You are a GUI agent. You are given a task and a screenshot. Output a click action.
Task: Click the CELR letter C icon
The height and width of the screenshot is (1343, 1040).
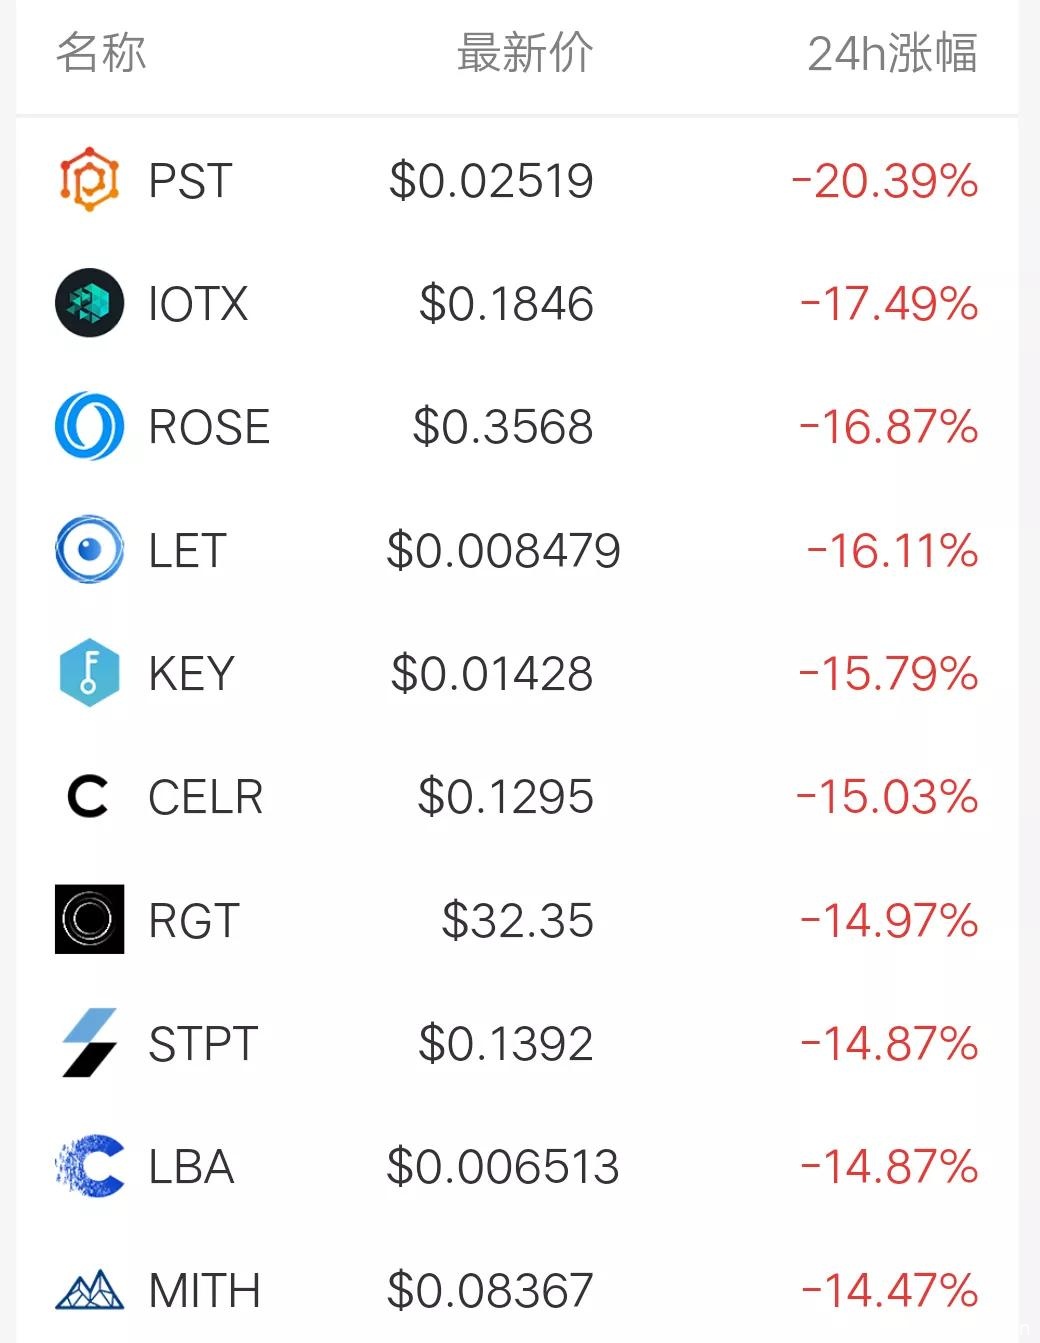(88, 796)
